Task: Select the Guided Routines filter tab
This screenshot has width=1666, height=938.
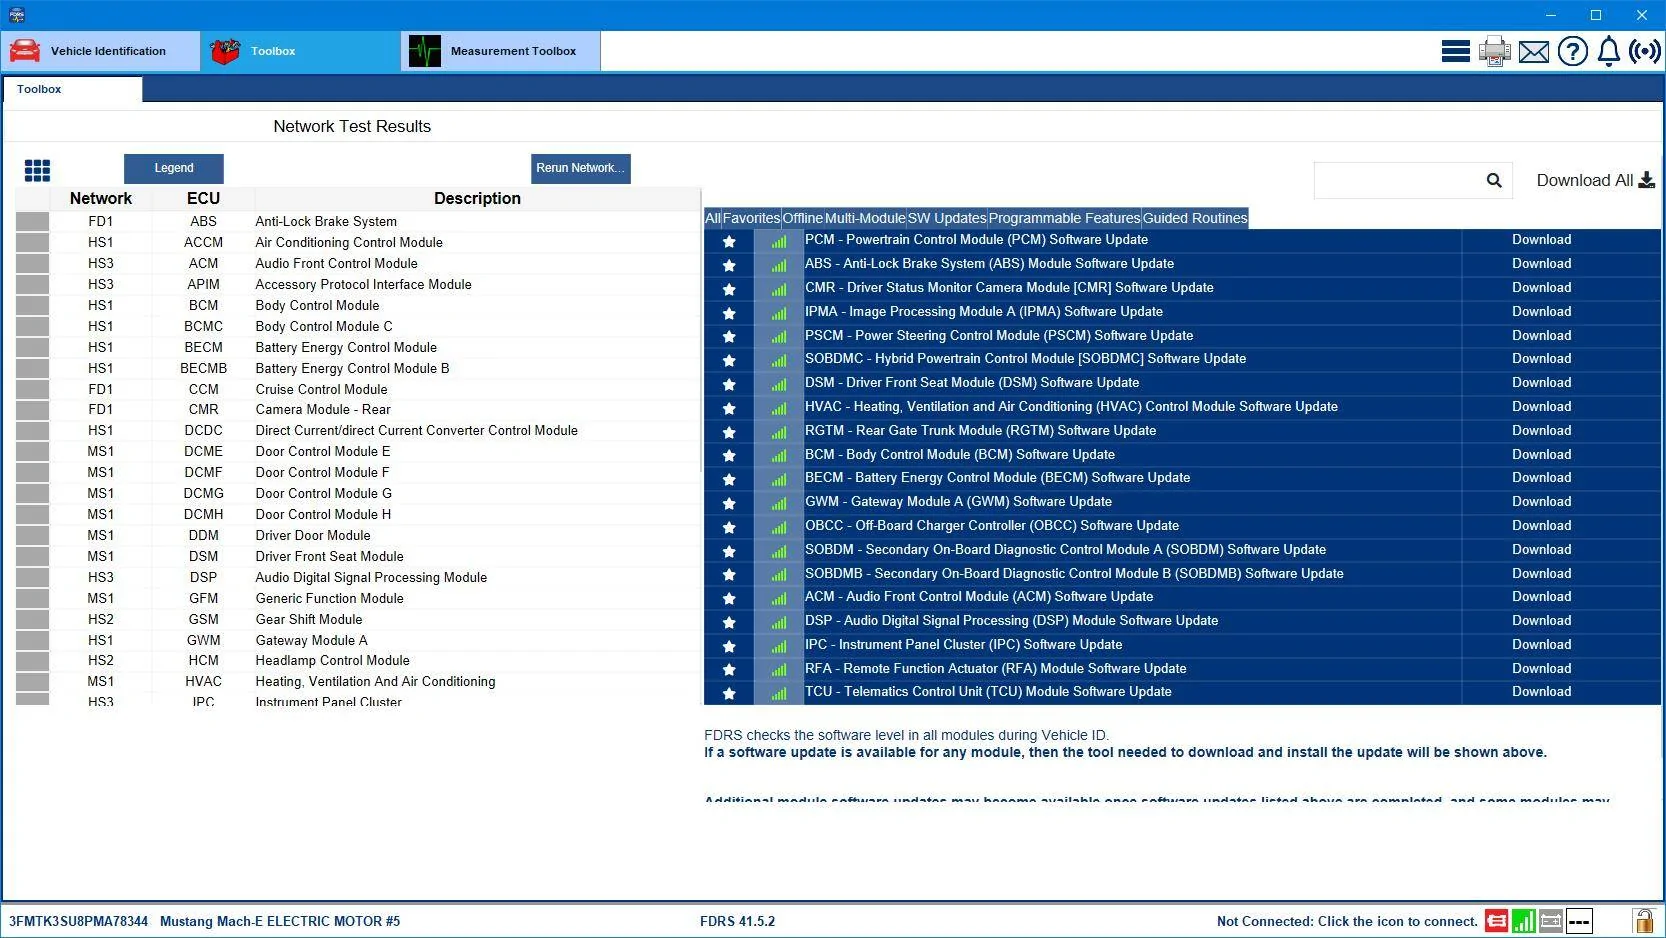Action: (x=1195, y=218)
